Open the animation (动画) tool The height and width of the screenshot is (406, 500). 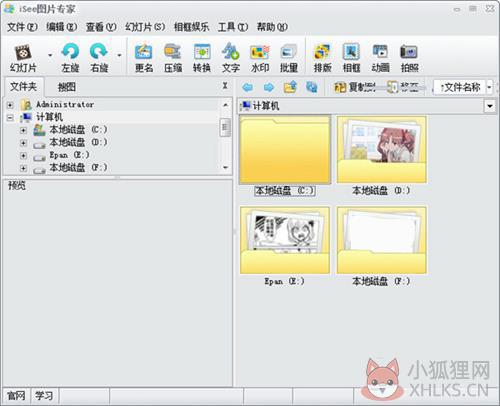point(380,58)
